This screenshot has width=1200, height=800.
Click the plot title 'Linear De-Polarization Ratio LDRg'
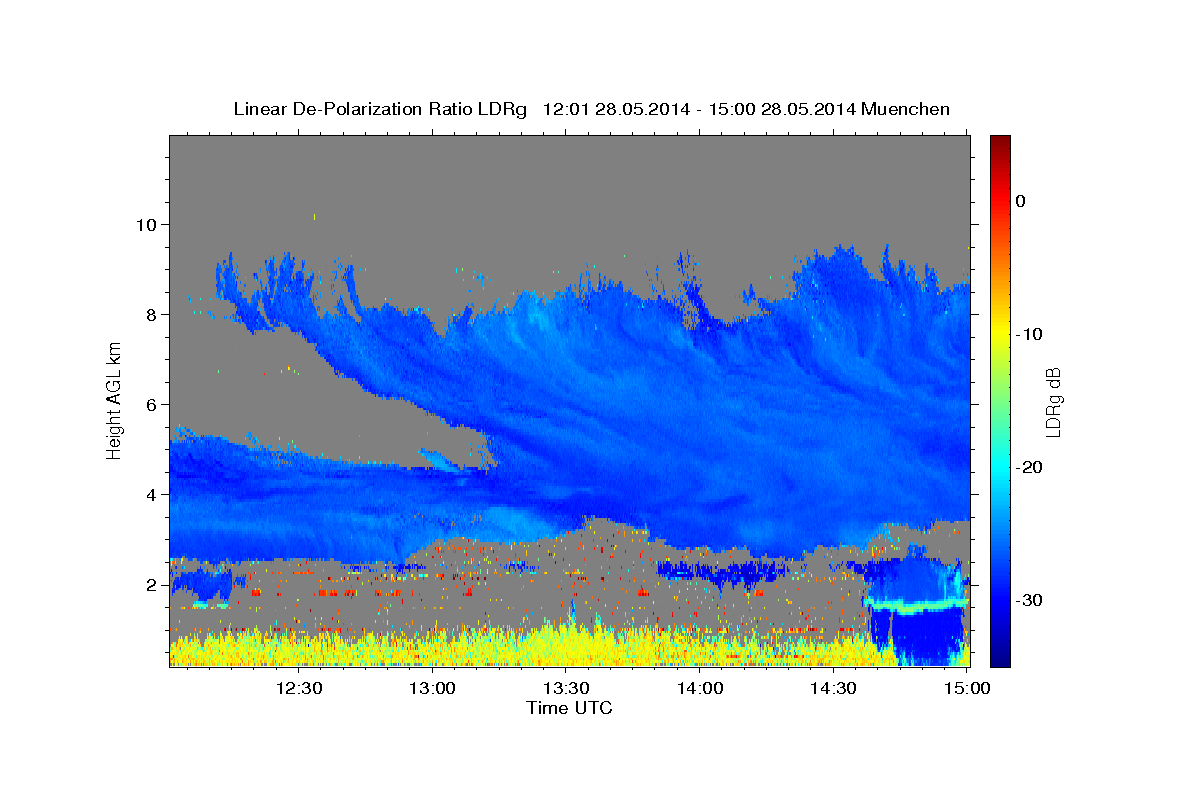pyautogui.click(x=379, y=109)
